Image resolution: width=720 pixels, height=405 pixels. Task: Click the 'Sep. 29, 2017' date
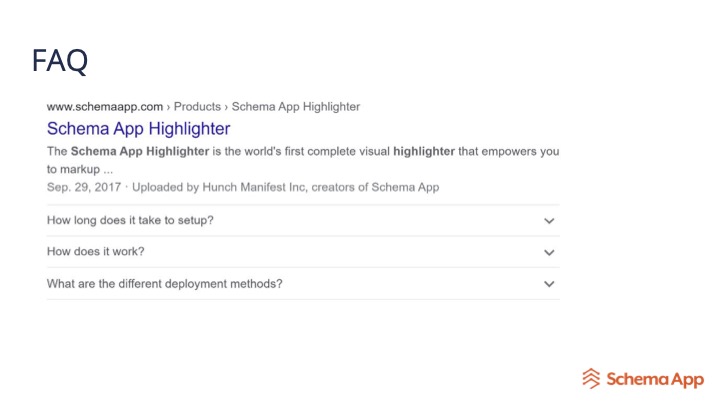pyautogui.click(x=84, y=187)
